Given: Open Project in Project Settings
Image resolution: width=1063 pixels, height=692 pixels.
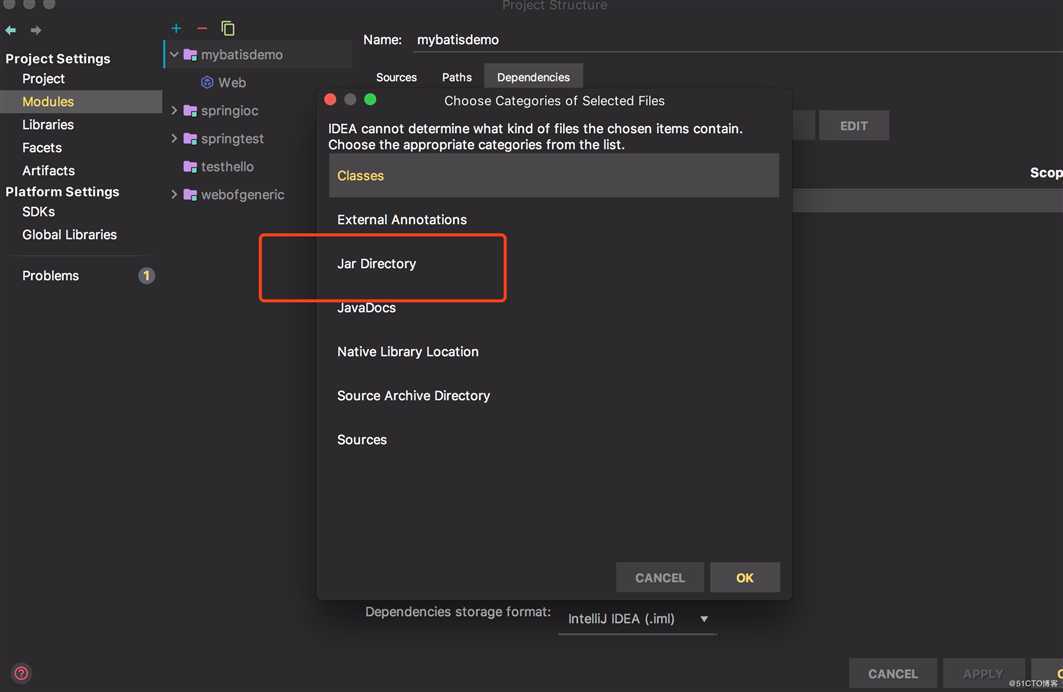Looking at the screenshot, I should coord(43,79).
